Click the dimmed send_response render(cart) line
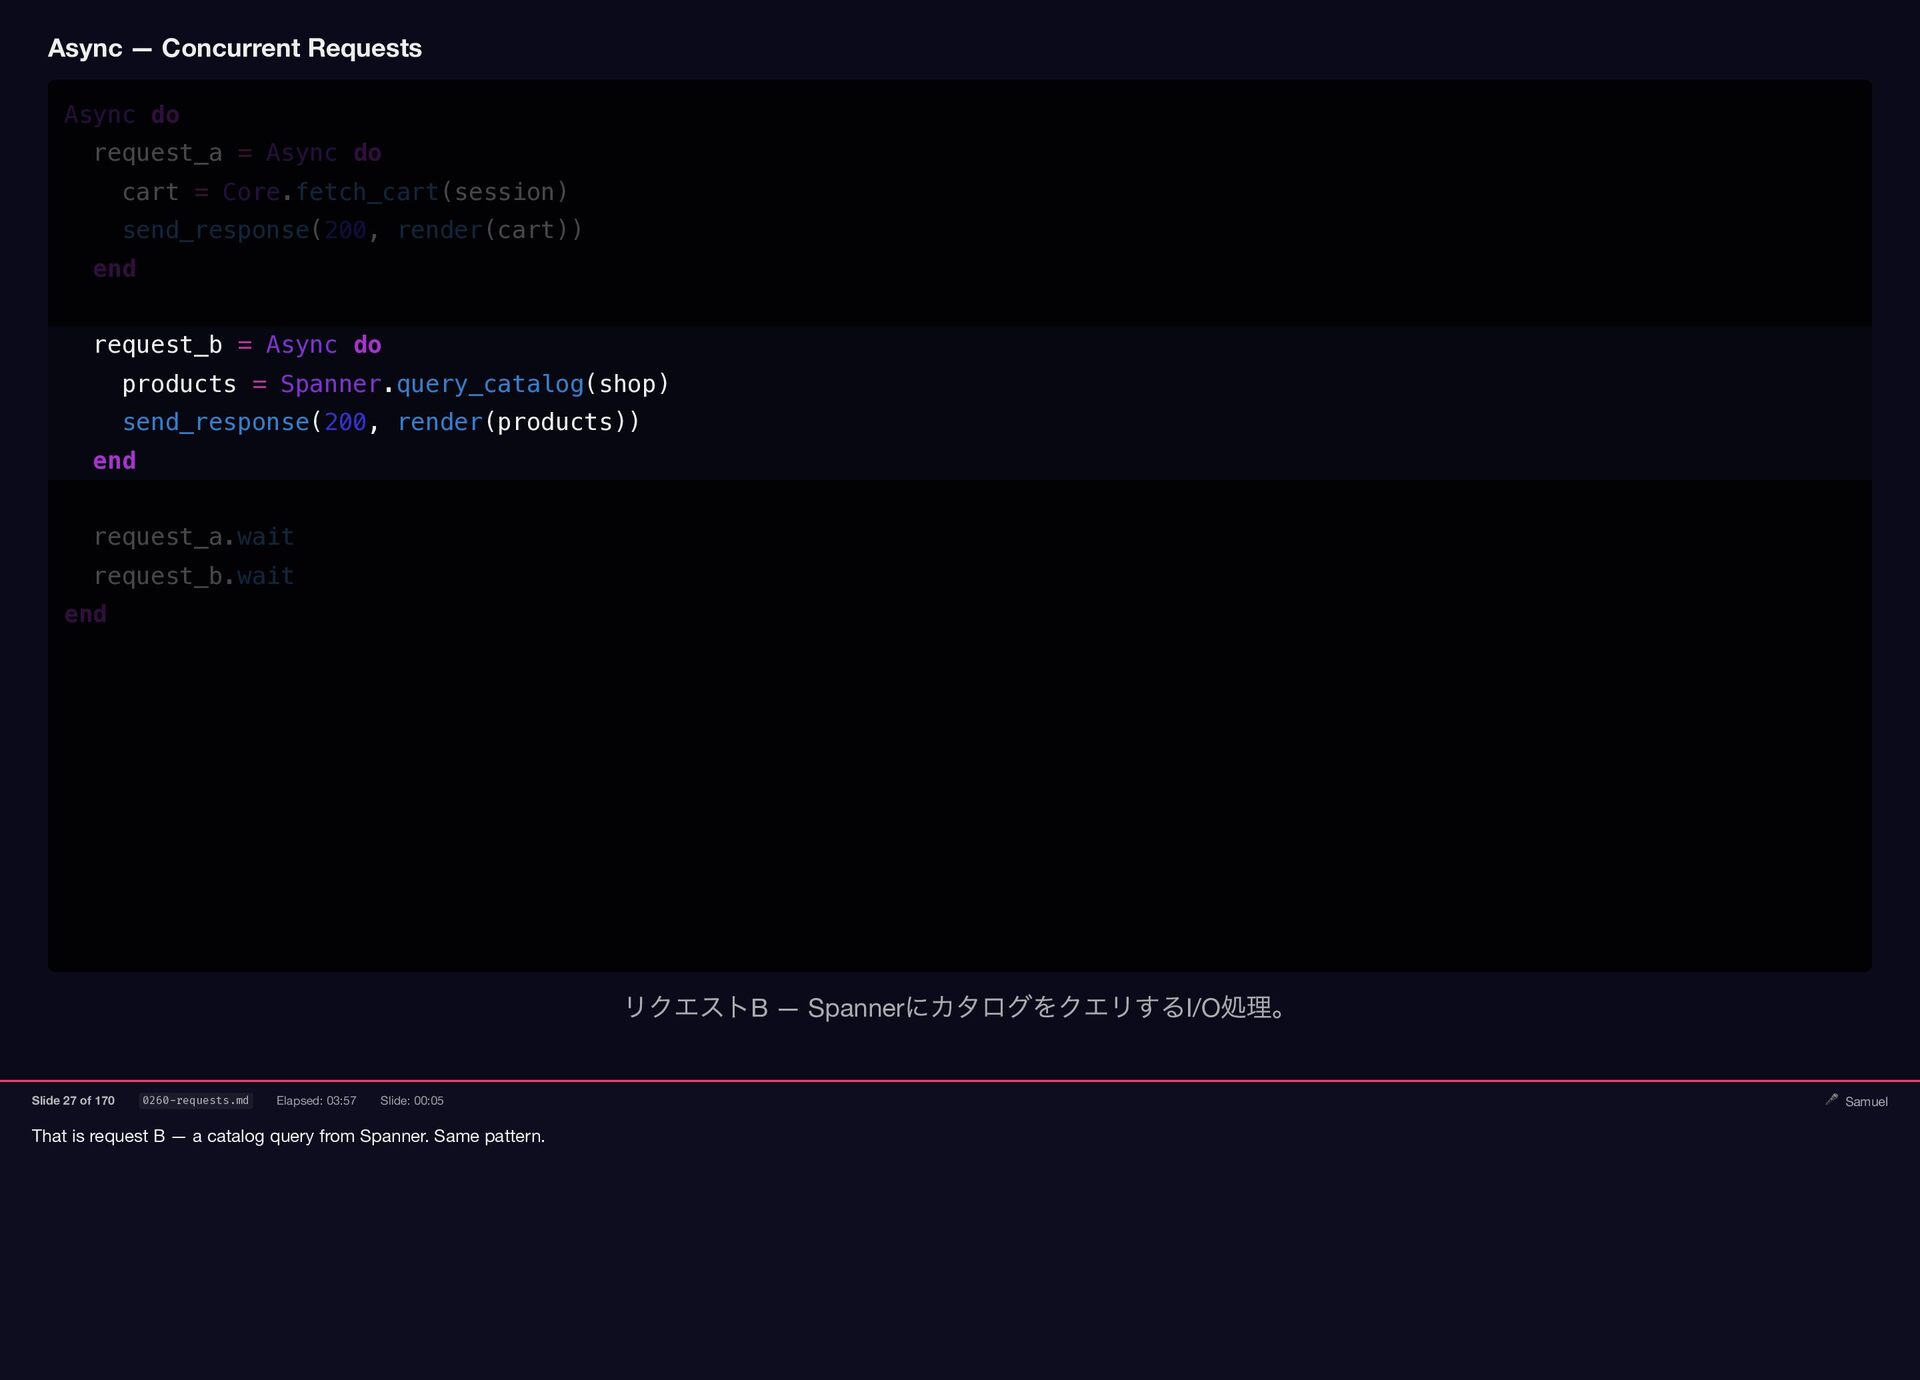 352,230
